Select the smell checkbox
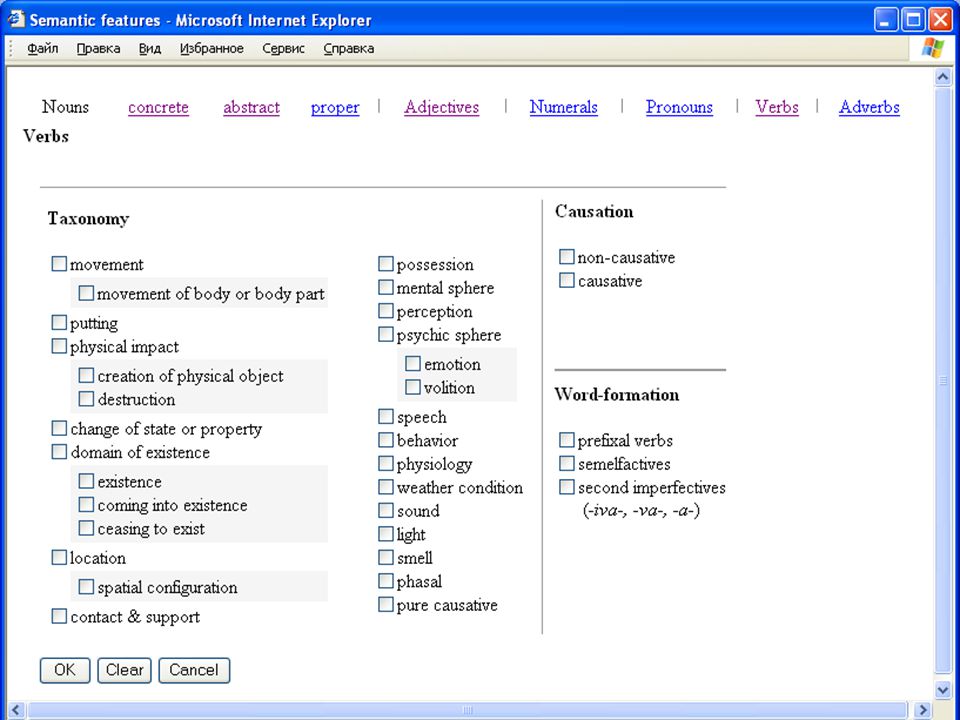Image resolution: width=960 pixels, height=720 pixels. [386, 557]
